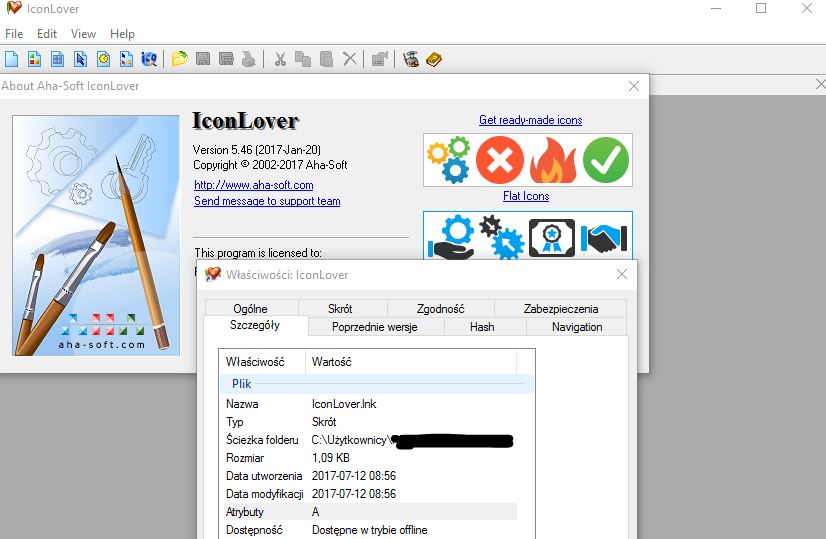Image resolution: width=826 pixels, height=539 pixels.
Task: Click the new animated cursor icon
Action: tap(103, 59)
